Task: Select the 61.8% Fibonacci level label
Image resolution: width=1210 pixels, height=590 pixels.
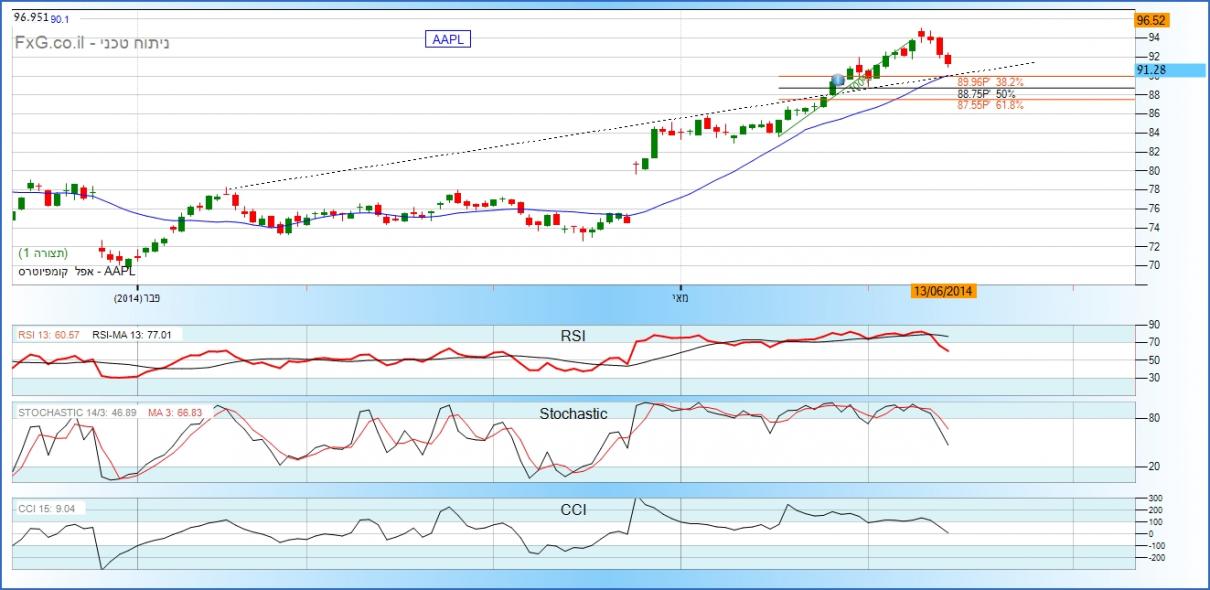Action: [990, 104]
